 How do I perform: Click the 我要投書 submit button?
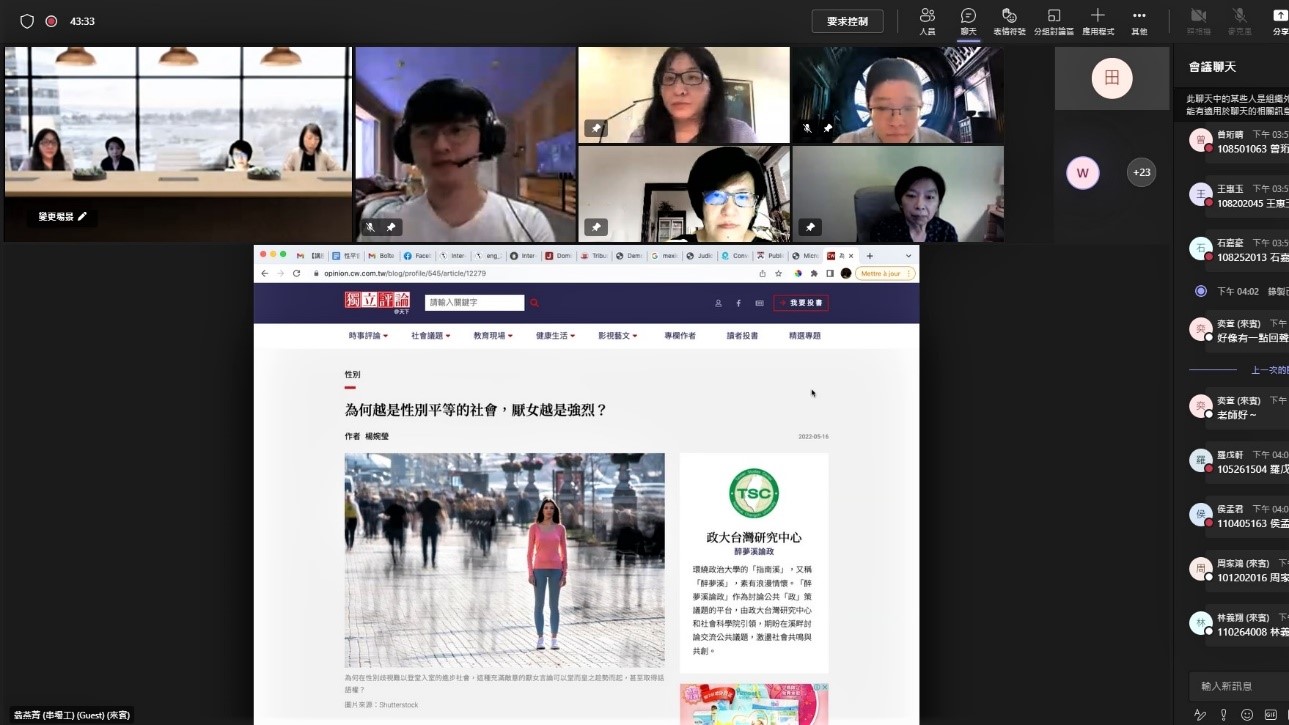click(x=800, y=303)
